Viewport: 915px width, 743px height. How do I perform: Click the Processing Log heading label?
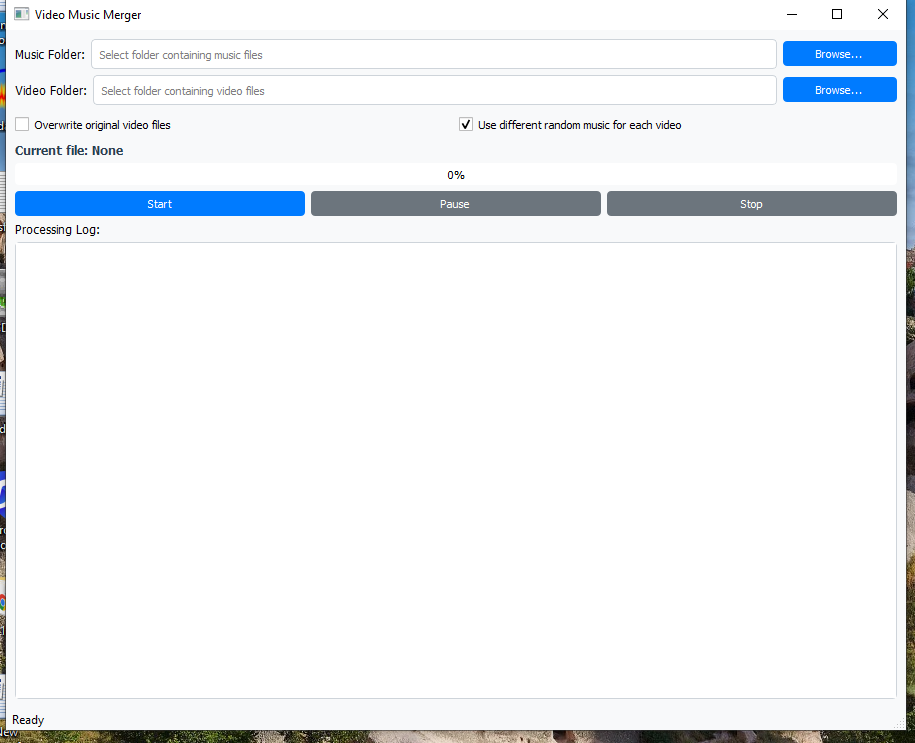point(57,230)
